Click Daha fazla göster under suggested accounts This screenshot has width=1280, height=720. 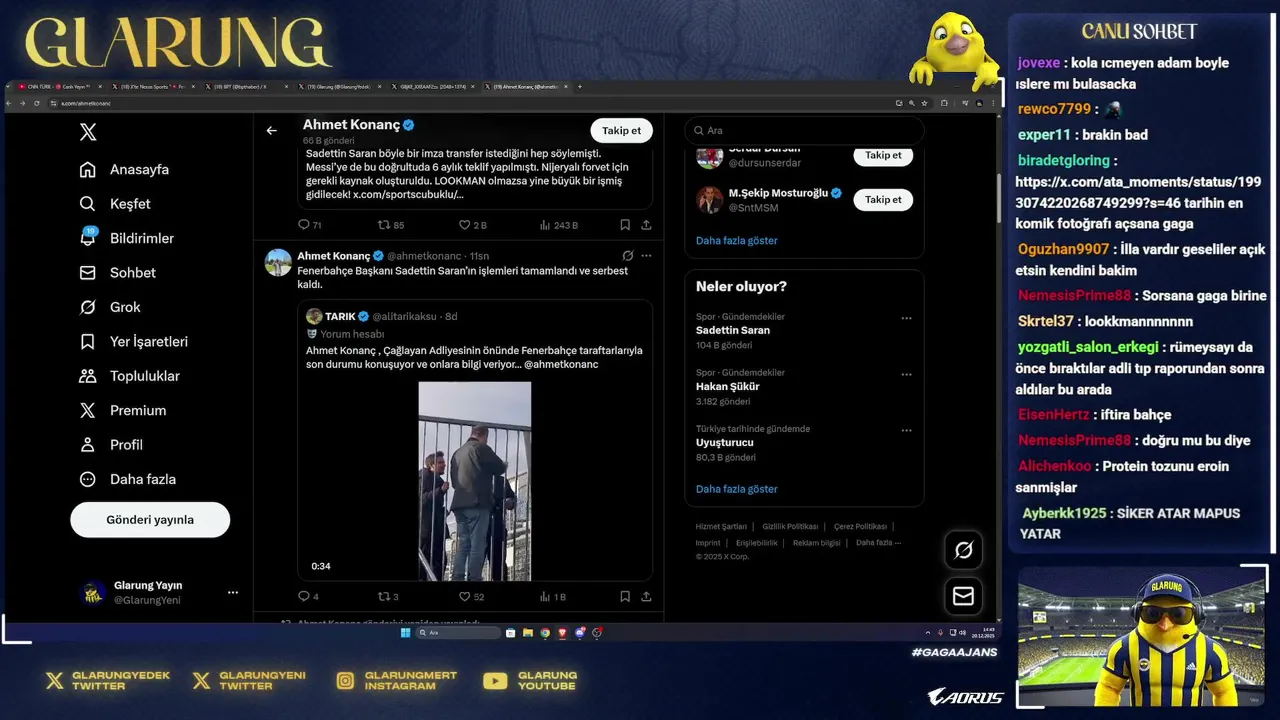pos(736,240)
